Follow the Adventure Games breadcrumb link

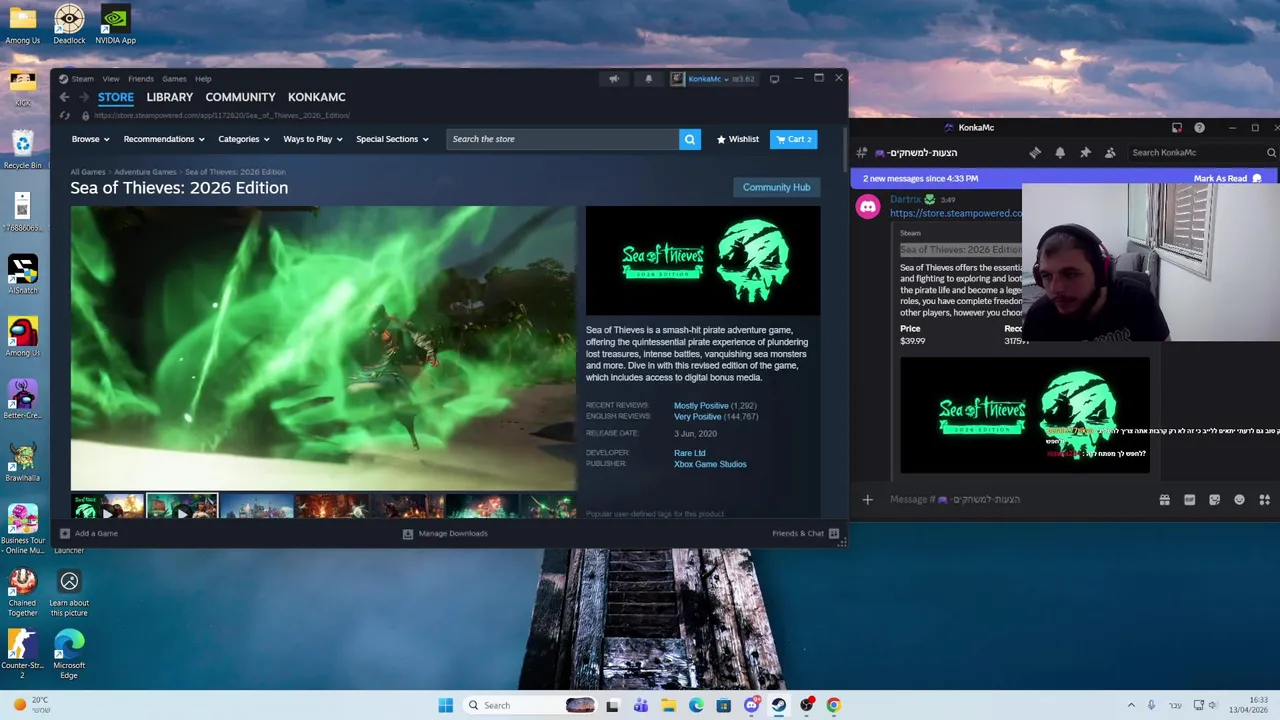tap(145, 172)
